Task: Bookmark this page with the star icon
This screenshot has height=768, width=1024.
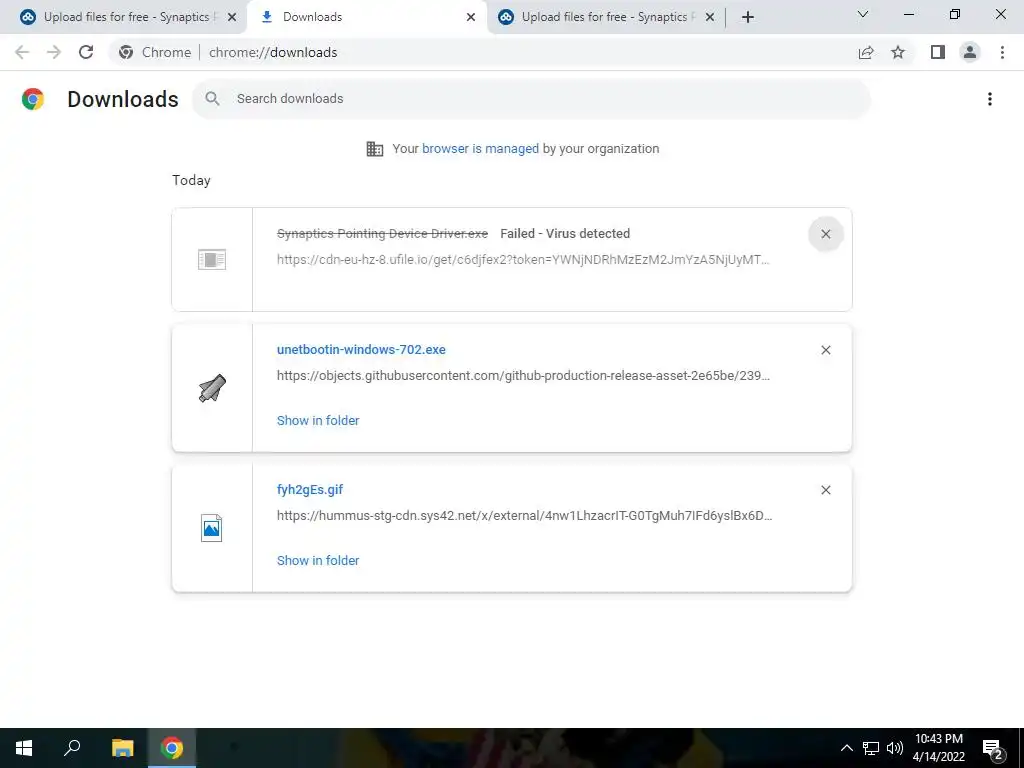Action: (x=898, y=52)
